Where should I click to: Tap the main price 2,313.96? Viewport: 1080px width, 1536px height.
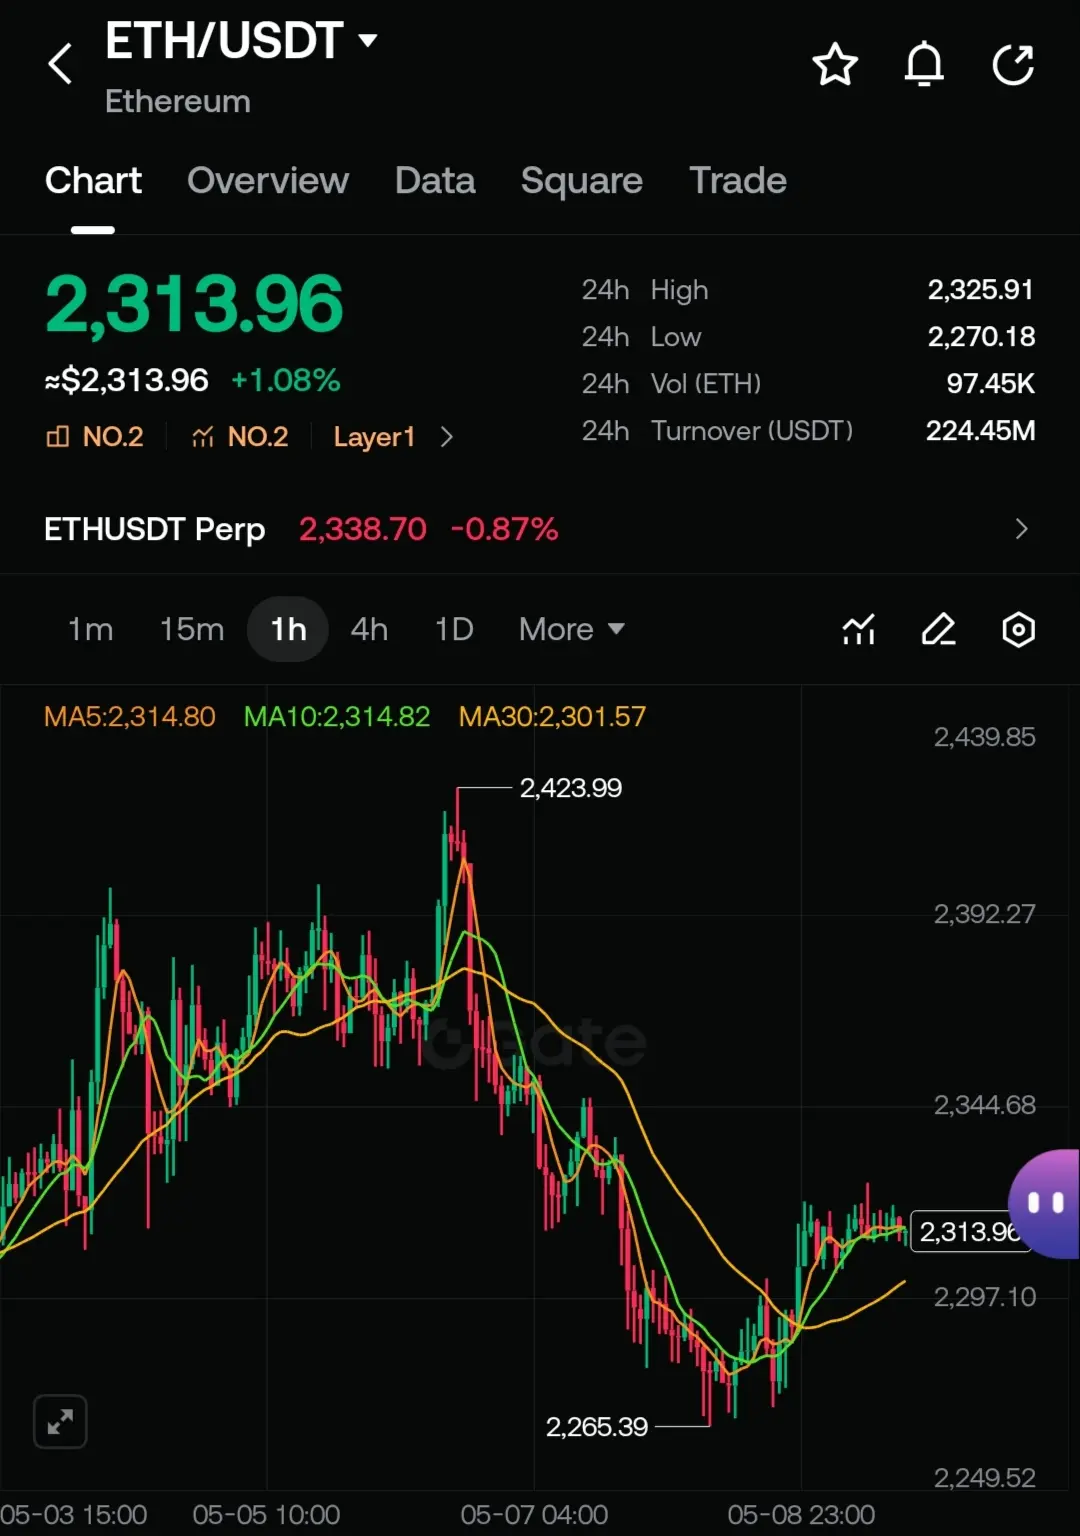(194, 304)
